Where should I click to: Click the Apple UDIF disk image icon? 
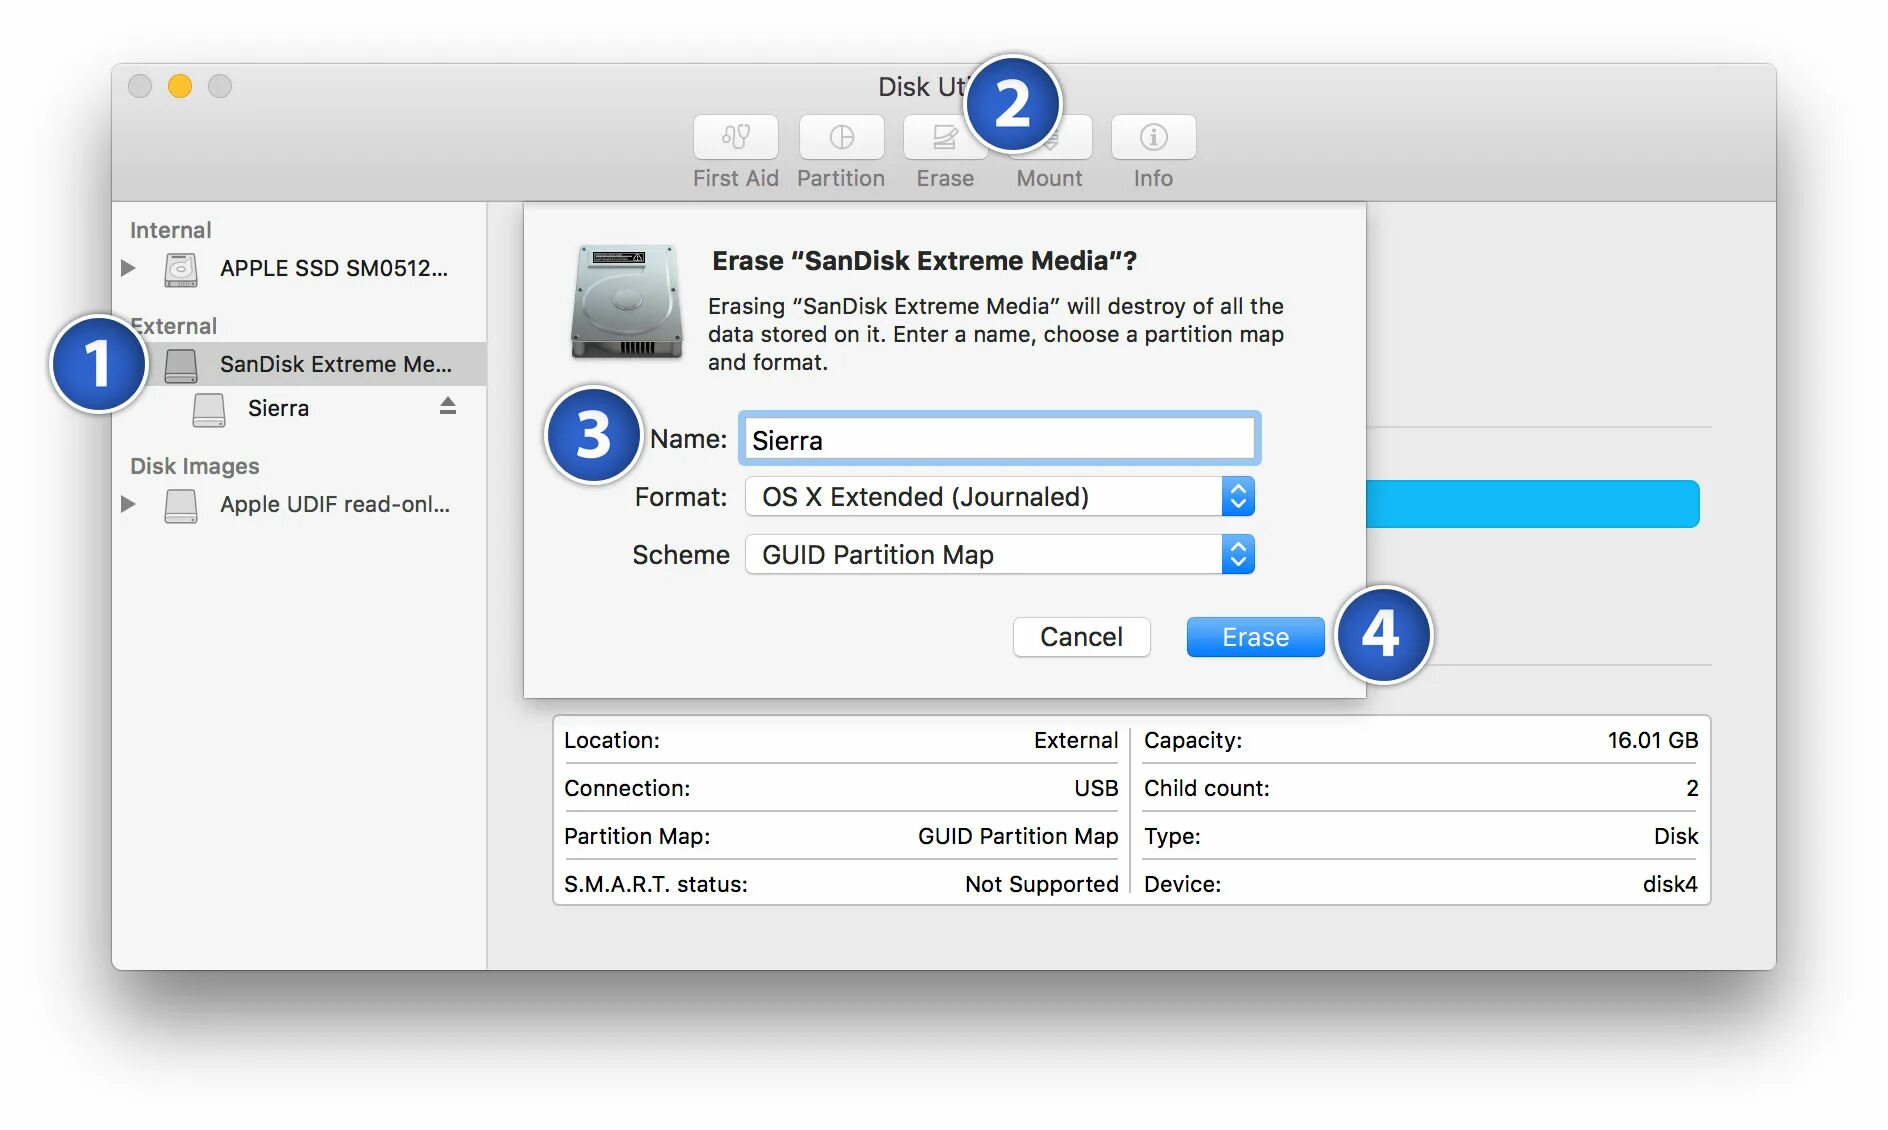(x=181, y=505)
